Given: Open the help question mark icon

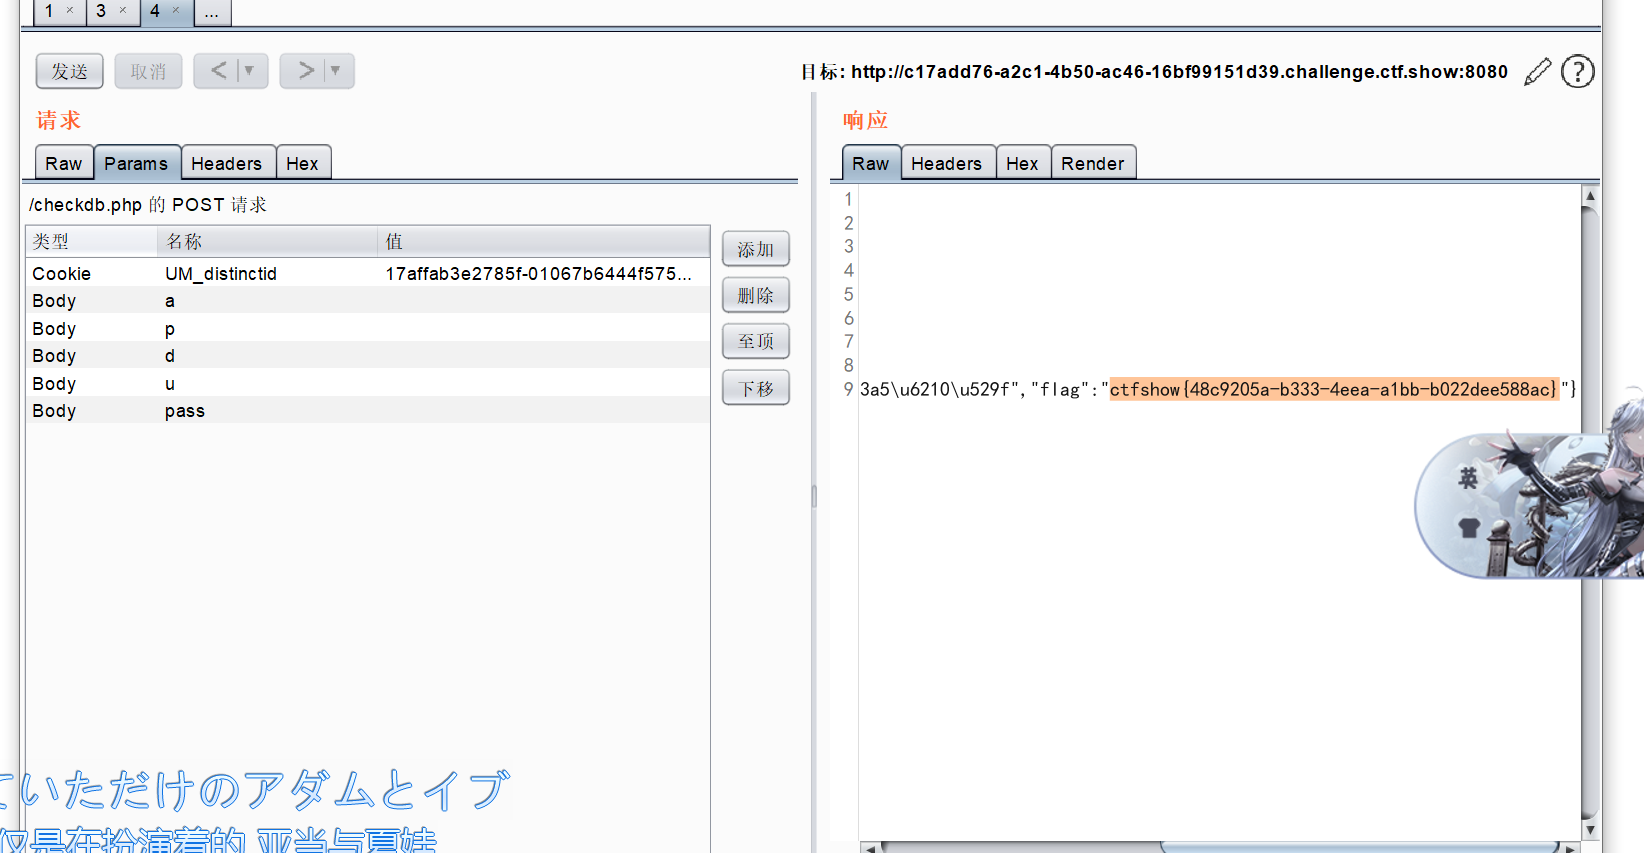Looking at the screenshot, I should click(1578, 72).
